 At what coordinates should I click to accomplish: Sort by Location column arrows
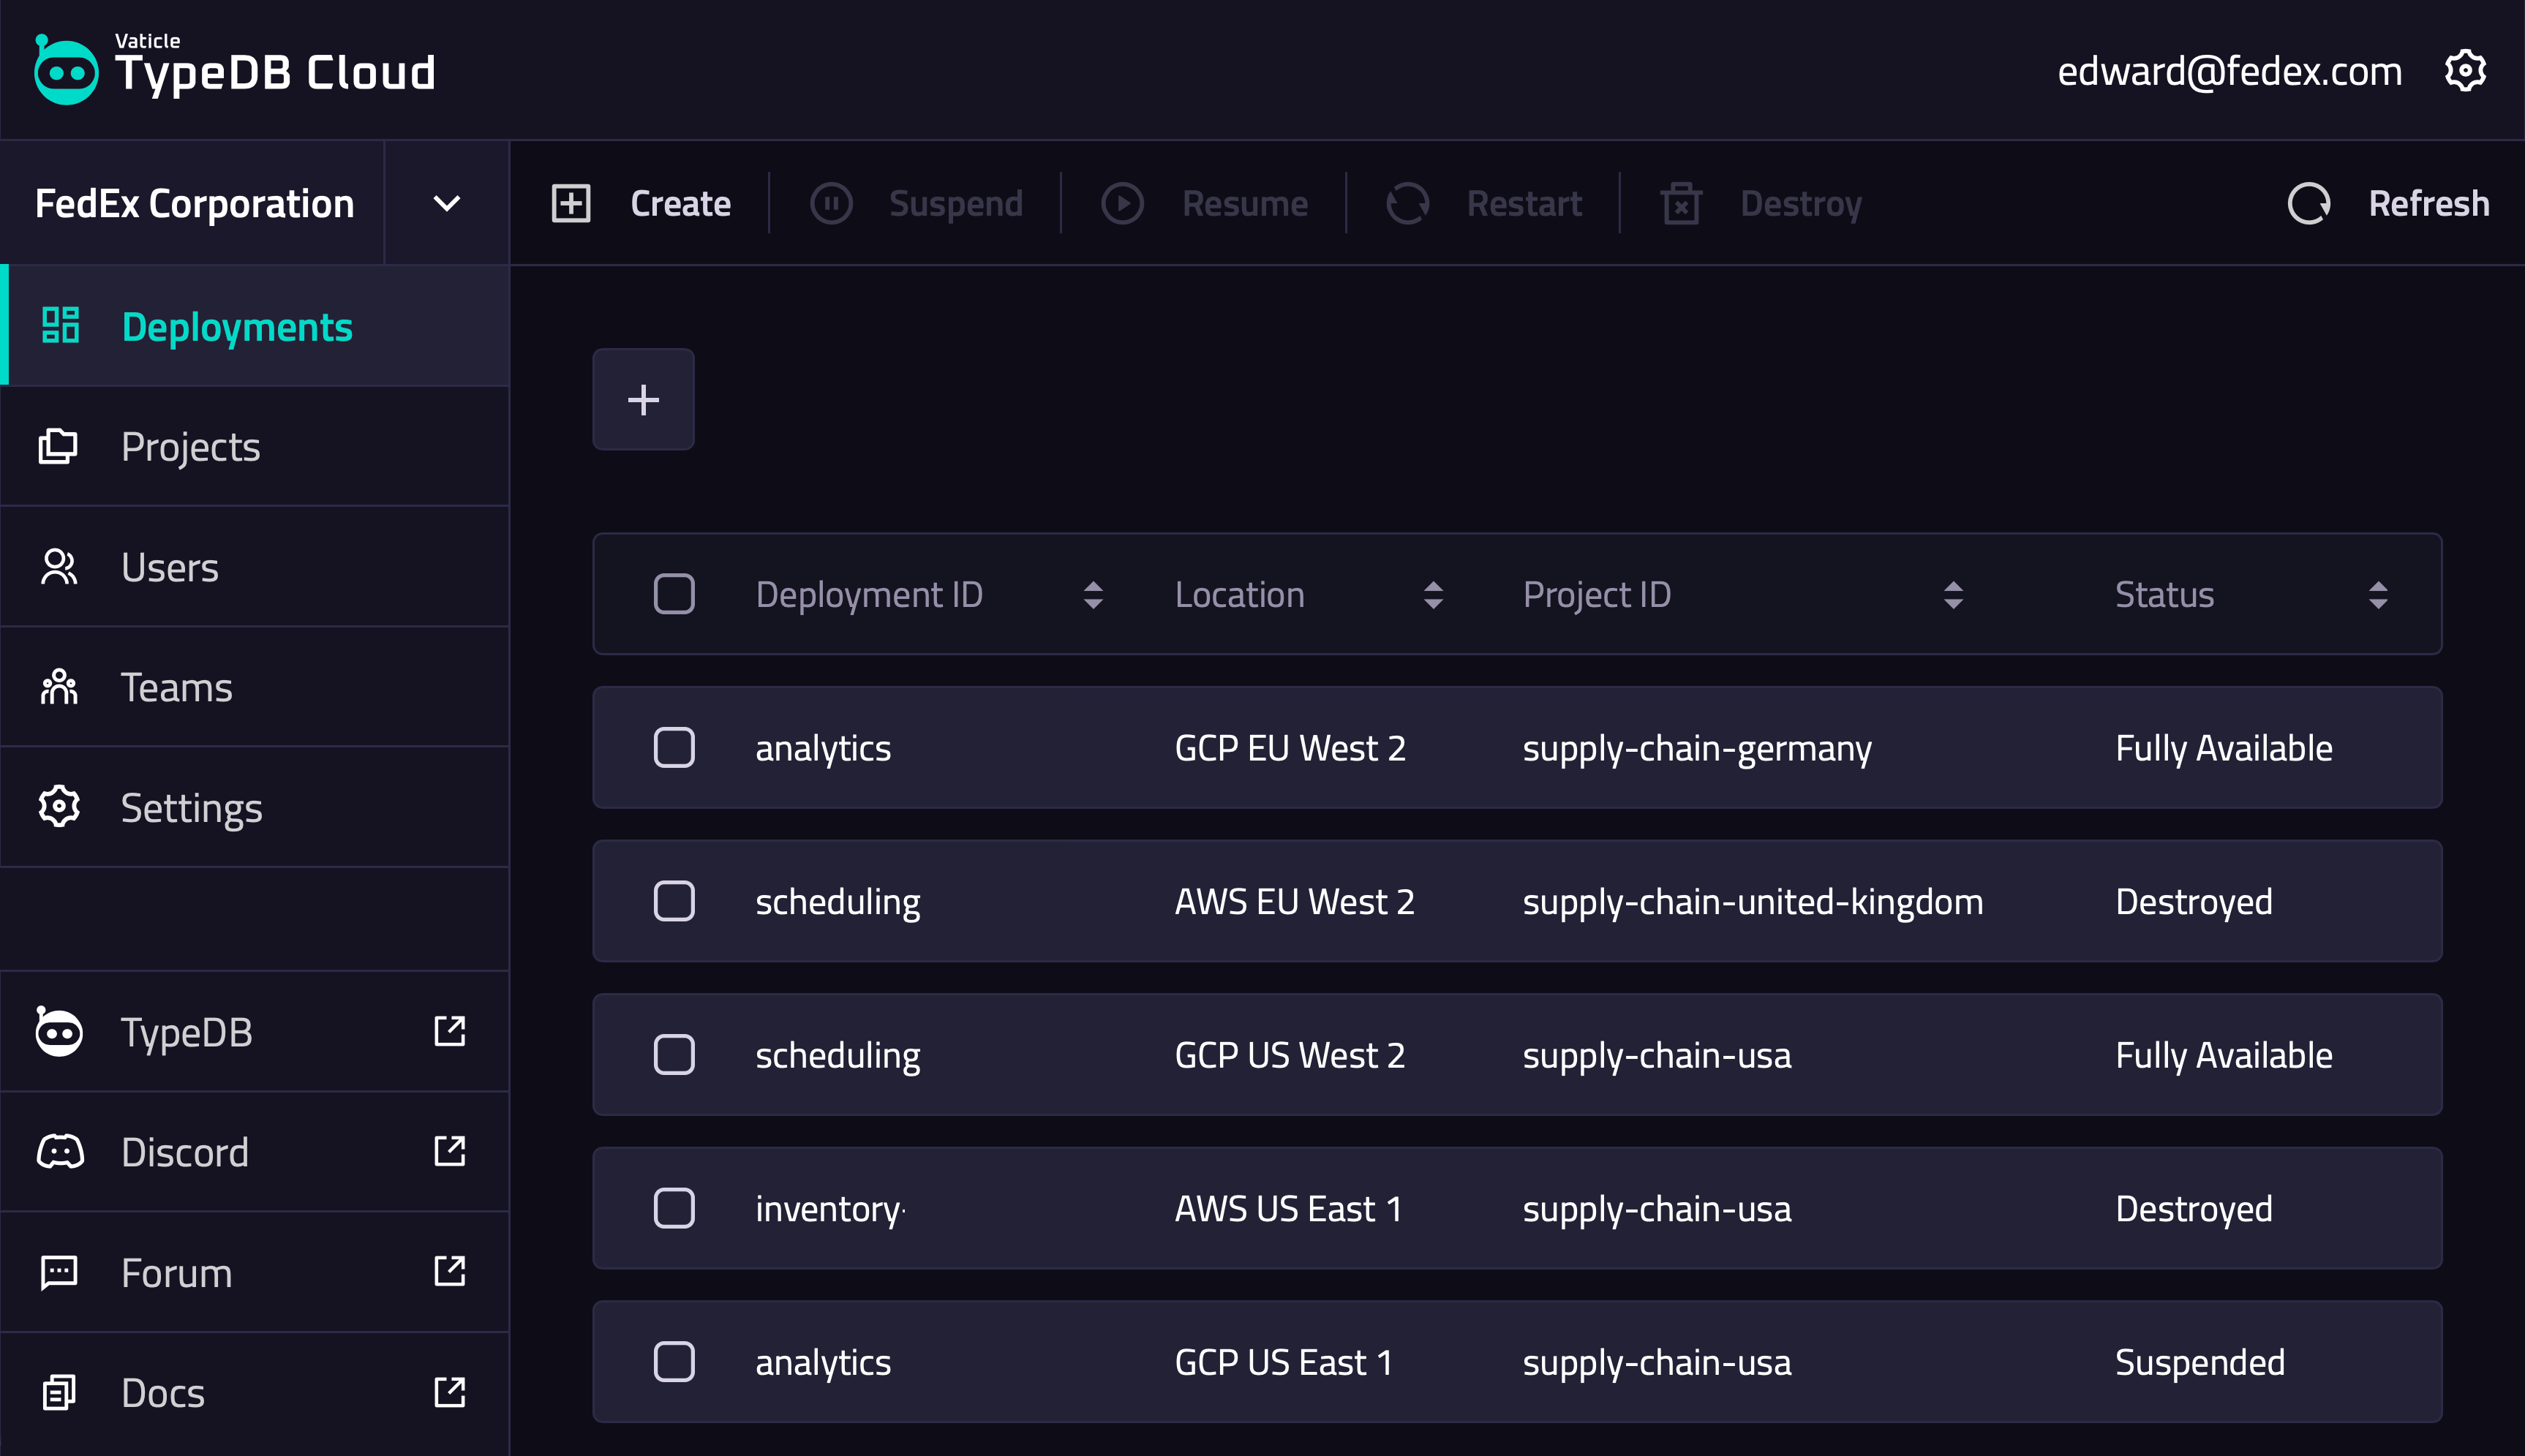pyautogui.click(x=1433, y=595)
